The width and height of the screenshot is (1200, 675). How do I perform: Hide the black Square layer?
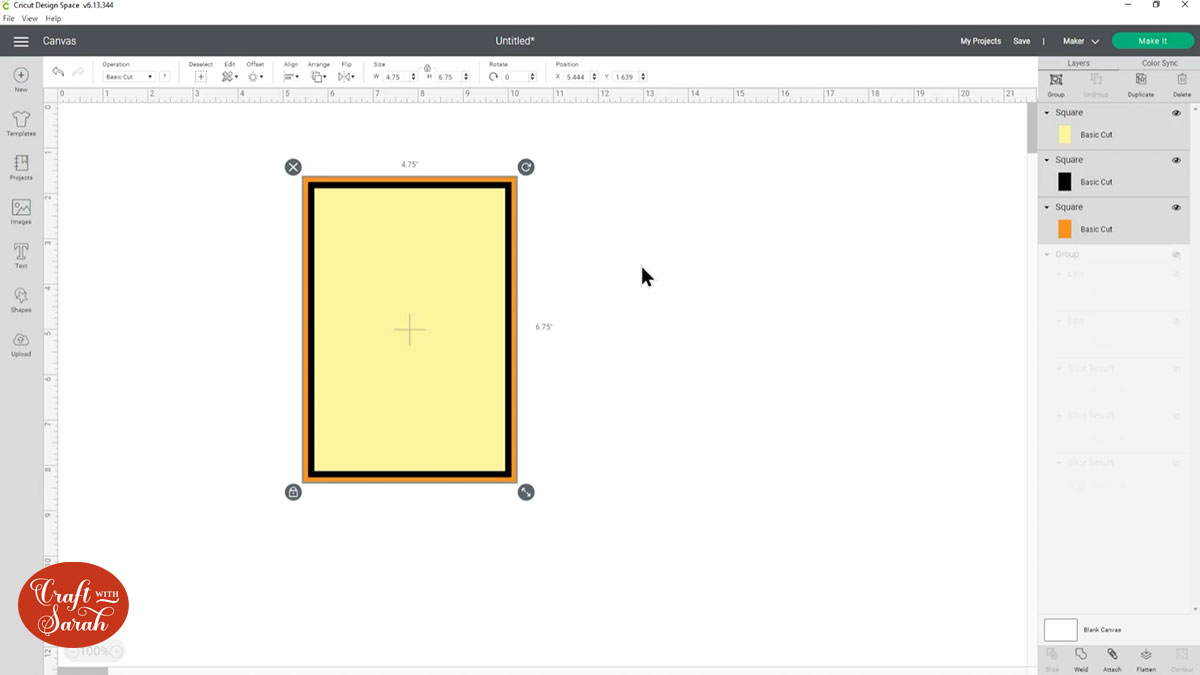pyautogui.click(x=1176, y=160)
